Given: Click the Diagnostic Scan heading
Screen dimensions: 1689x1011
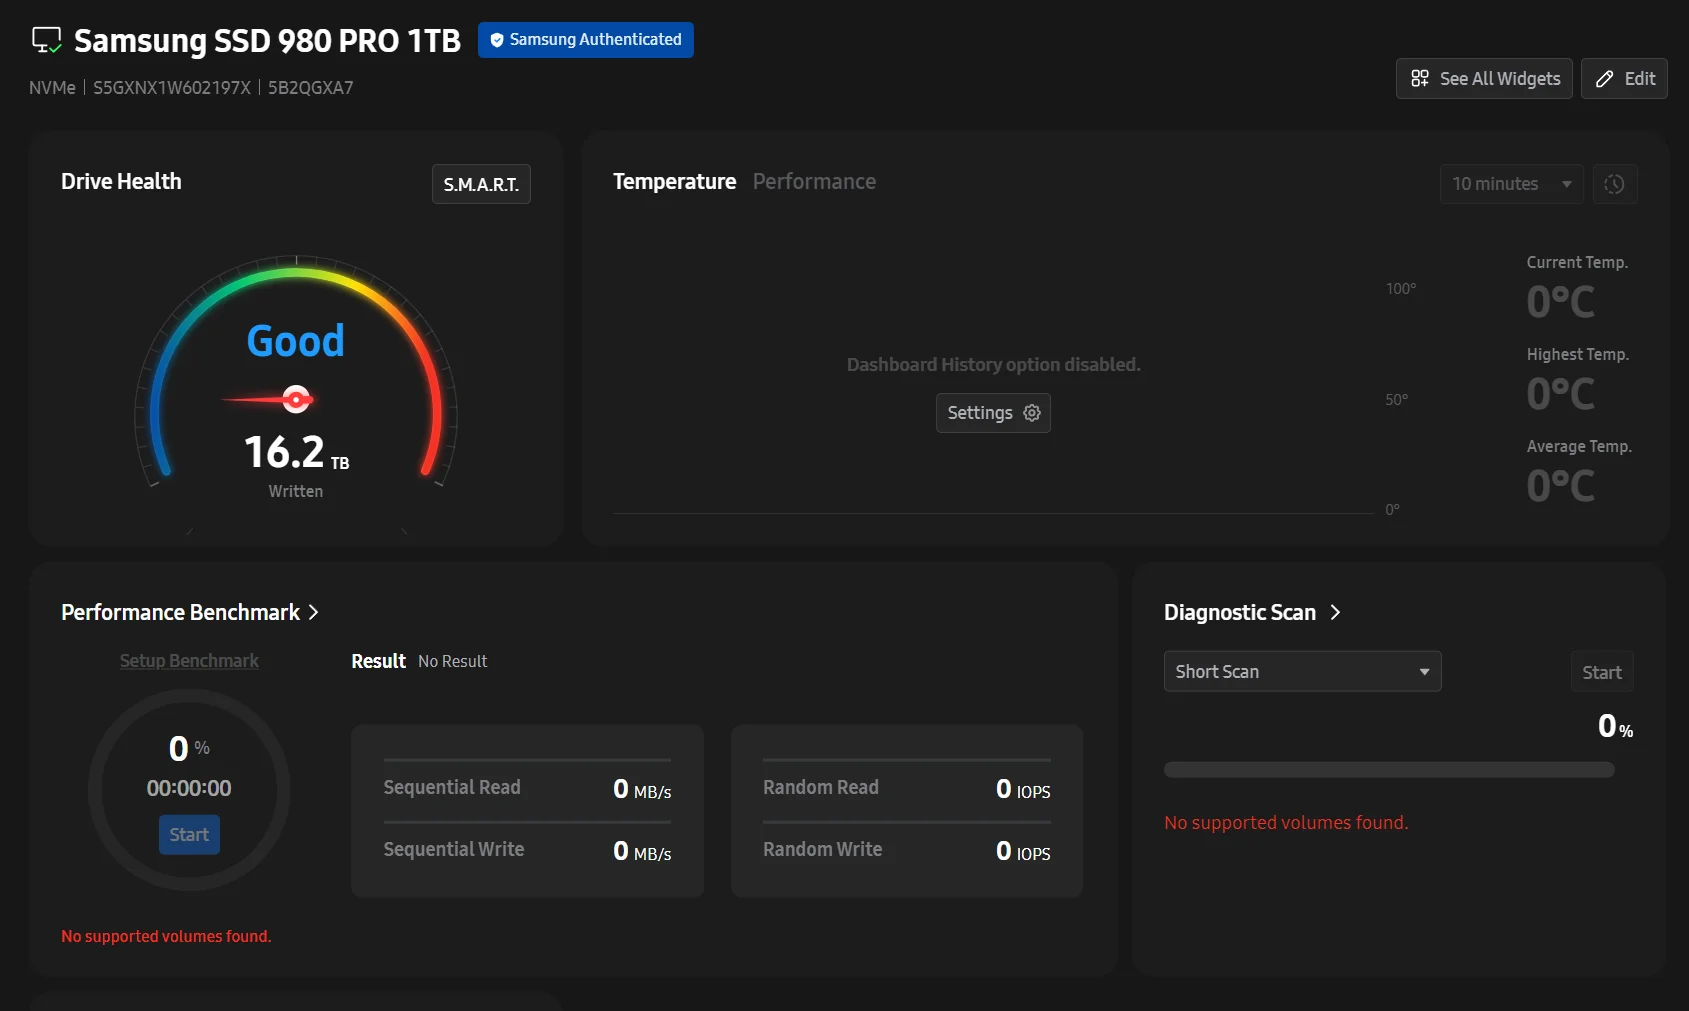Looking at the screenshot, I should pos(1240,612).
